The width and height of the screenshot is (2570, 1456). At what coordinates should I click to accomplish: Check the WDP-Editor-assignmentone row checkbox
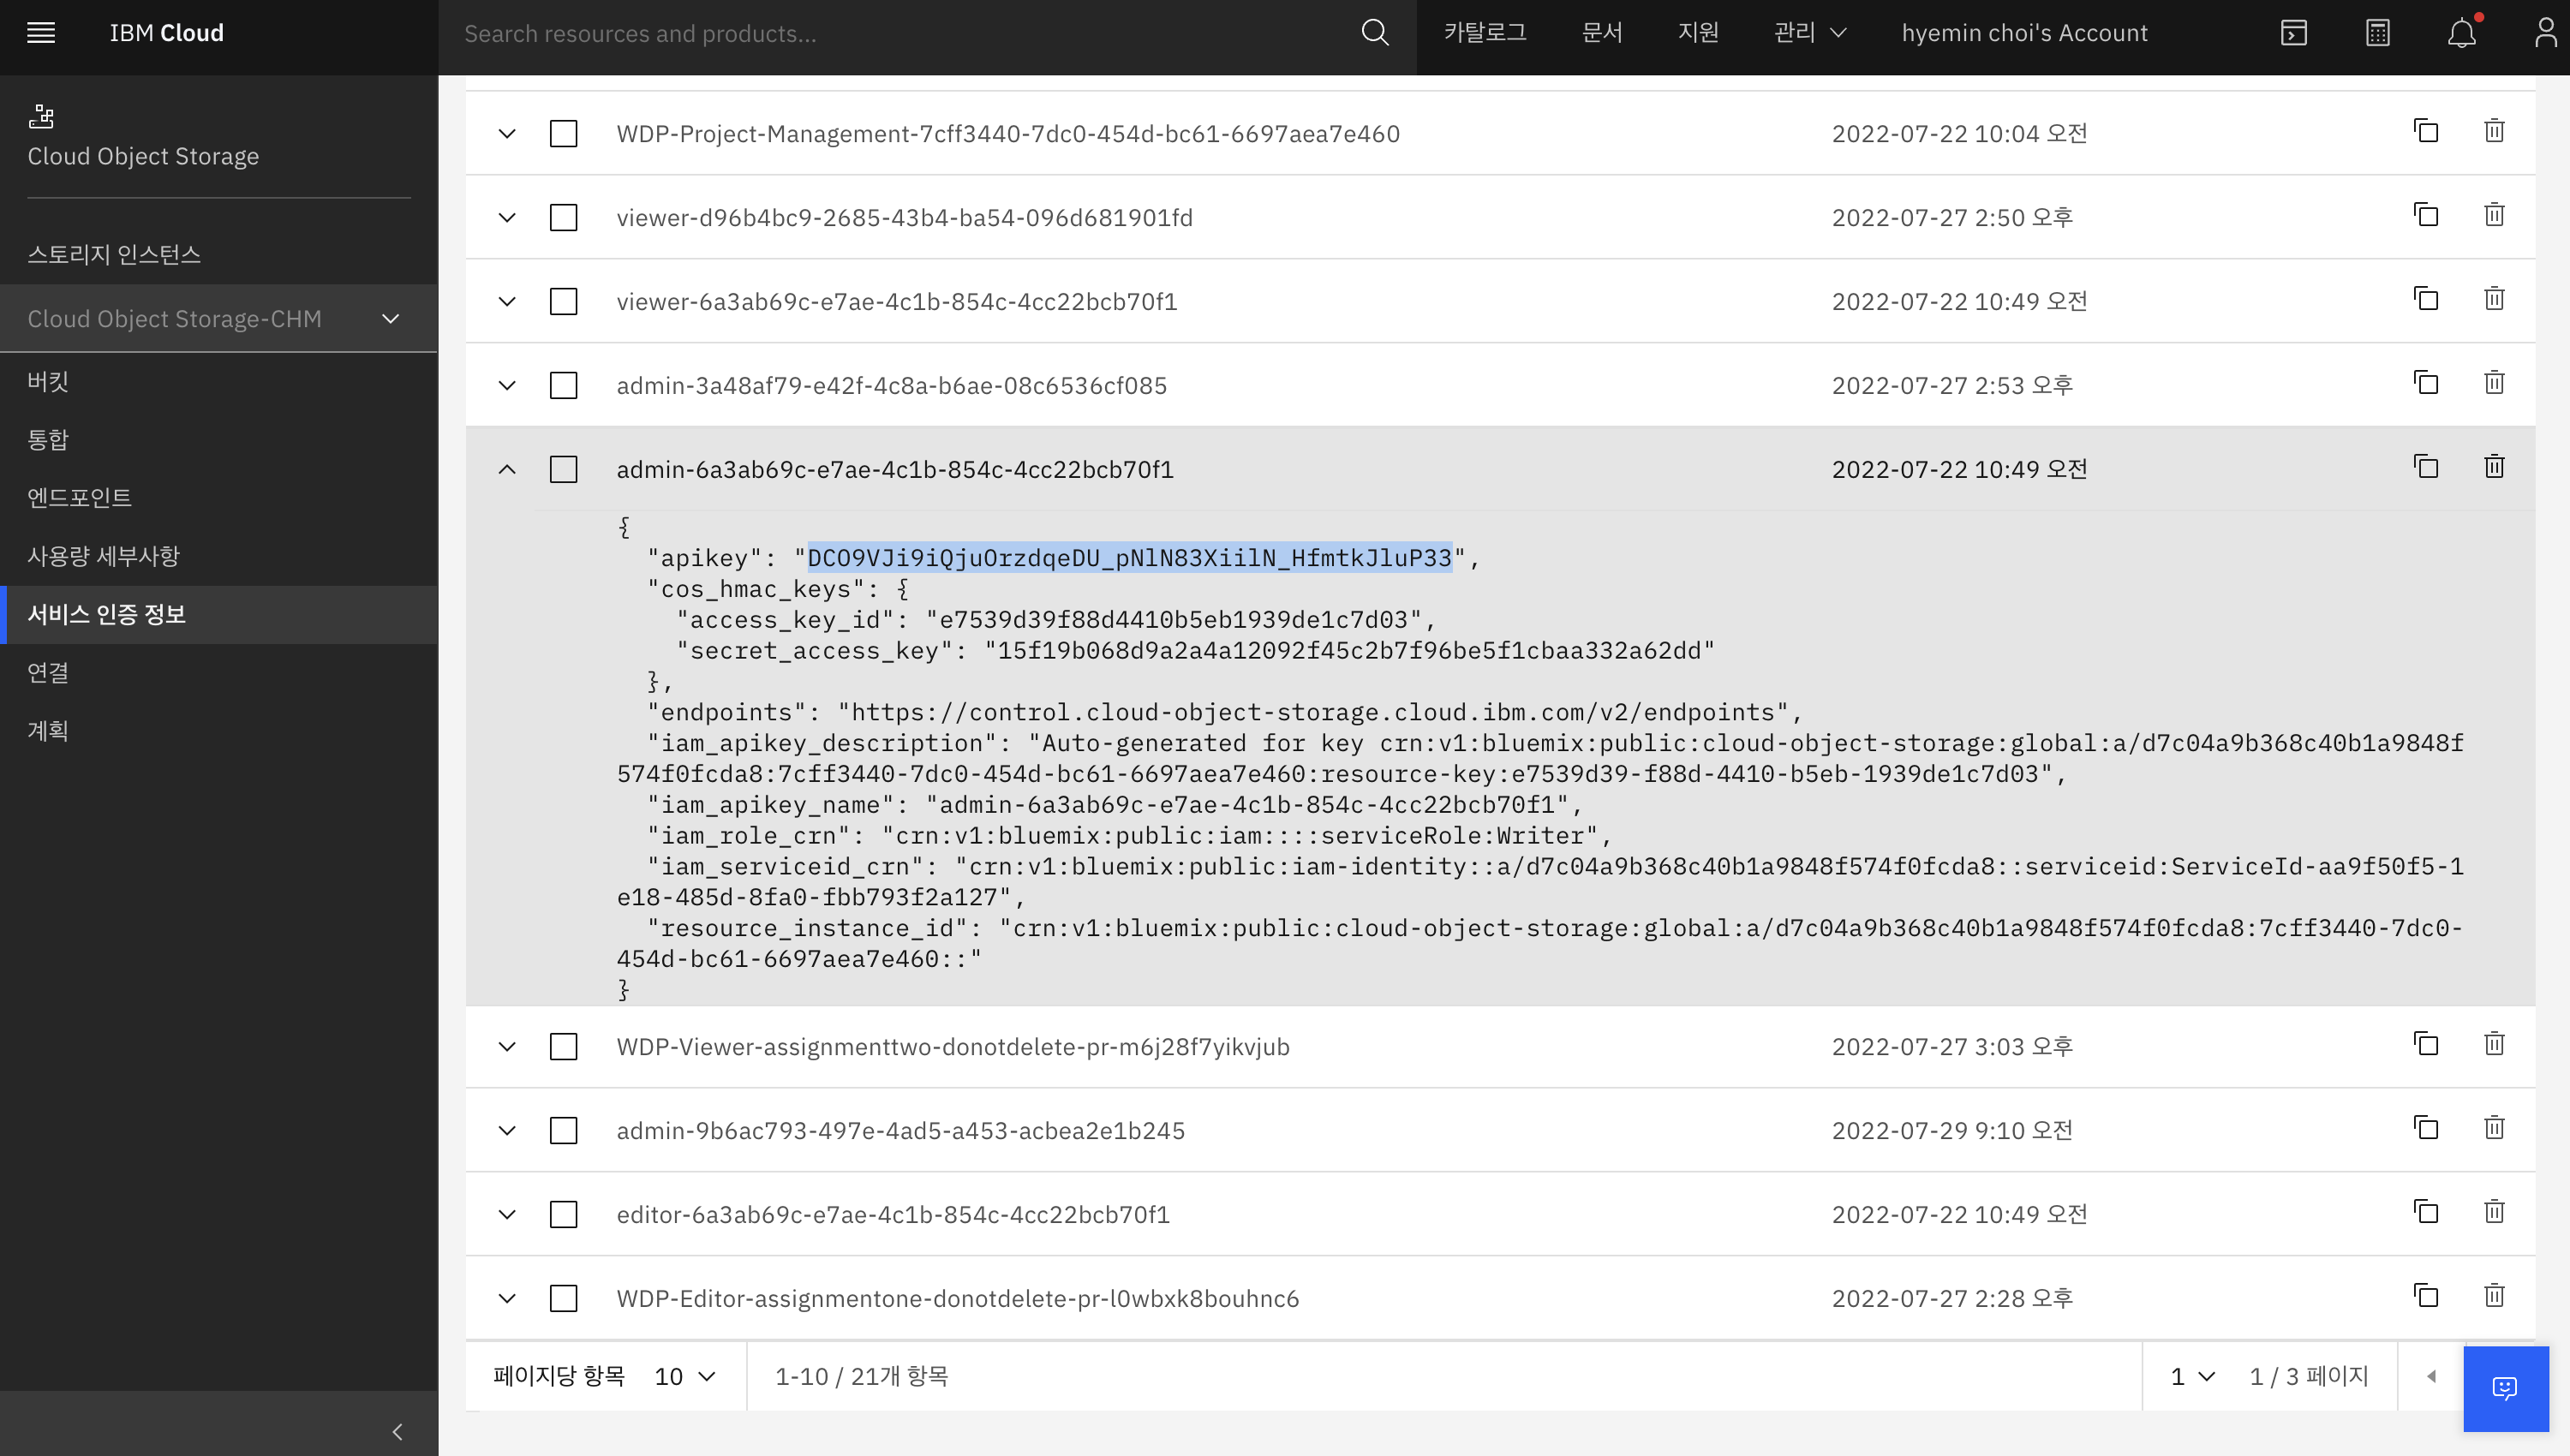pyautogui.click(x=564, y=1299)
